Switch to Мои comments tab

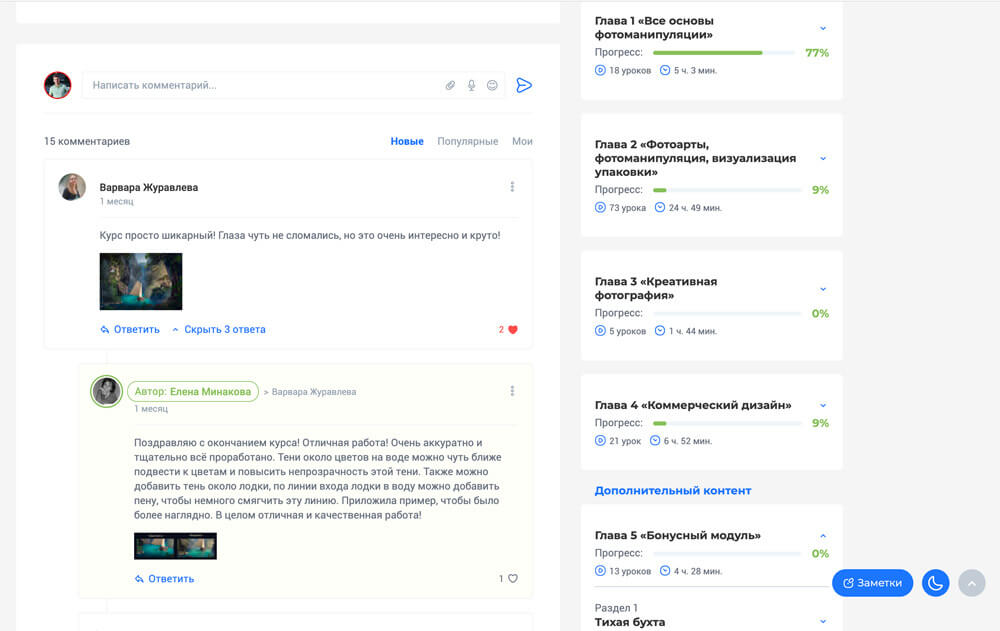(522, 142)
